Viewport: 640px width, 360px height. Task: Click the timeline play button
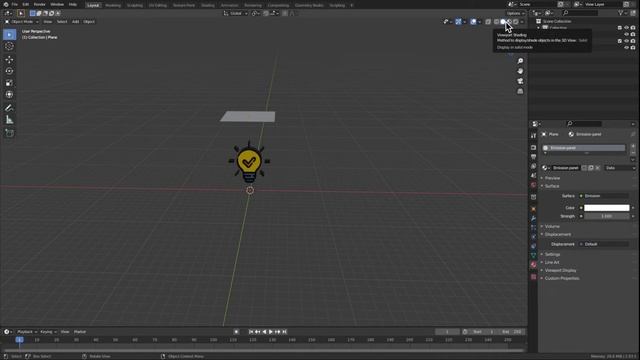point(271,332)
